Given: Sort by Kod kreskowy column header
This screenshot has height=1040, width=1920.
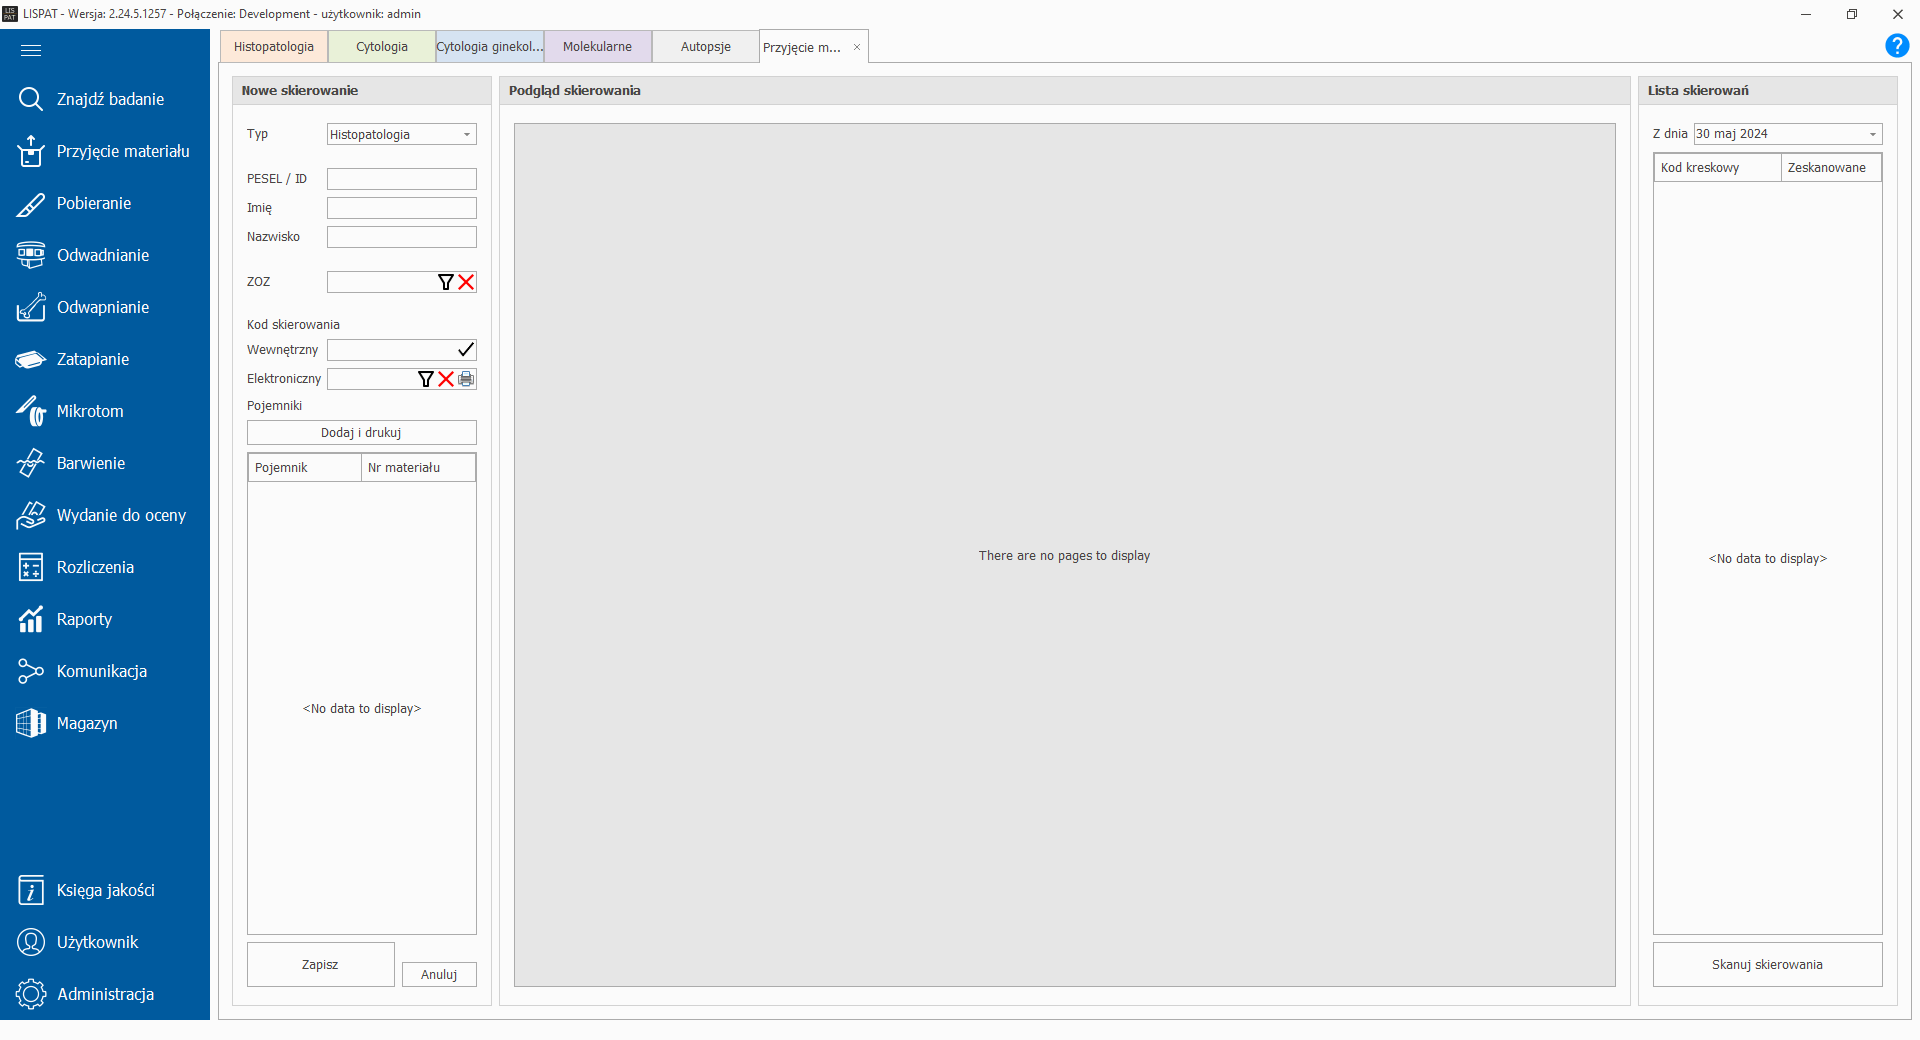Looking at the screenshot, I should [x=1716, y=168].
